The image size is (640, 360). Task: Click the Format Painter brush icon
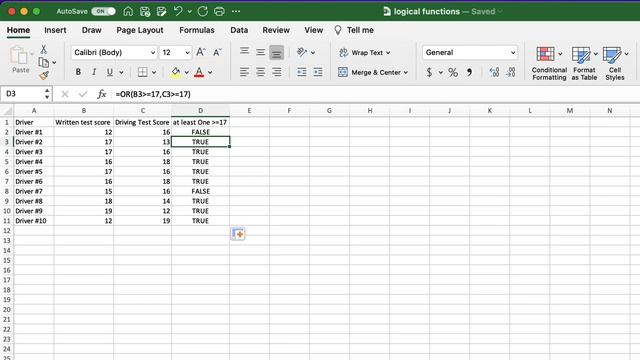click(x=44, y=76)
